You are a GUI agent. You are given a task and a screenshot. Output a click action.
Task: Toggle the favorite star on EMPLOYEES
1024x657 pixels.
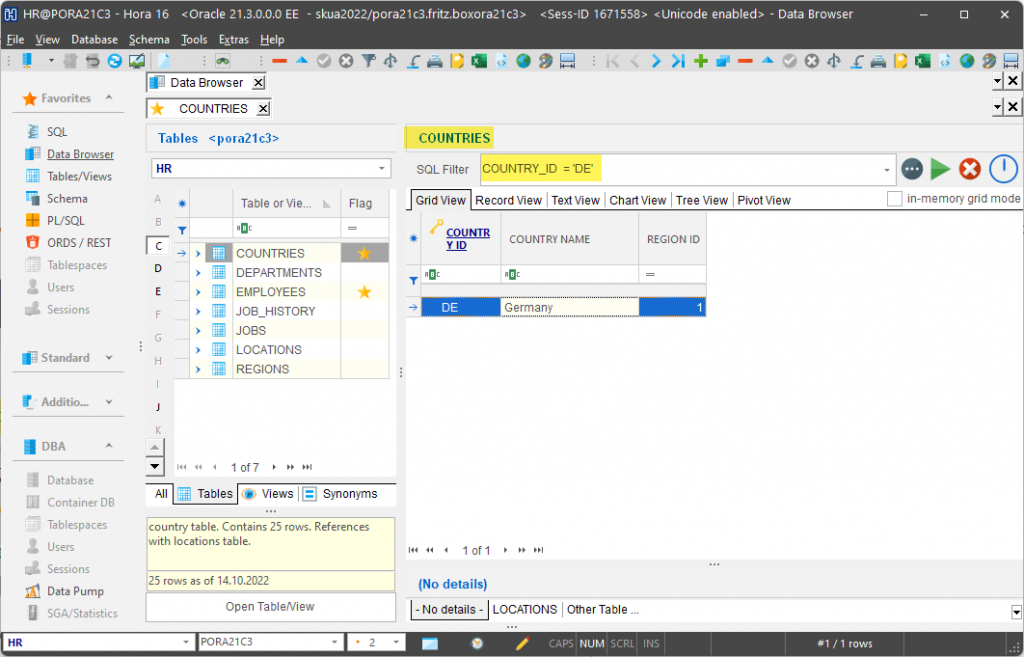(x=364, y=291)
